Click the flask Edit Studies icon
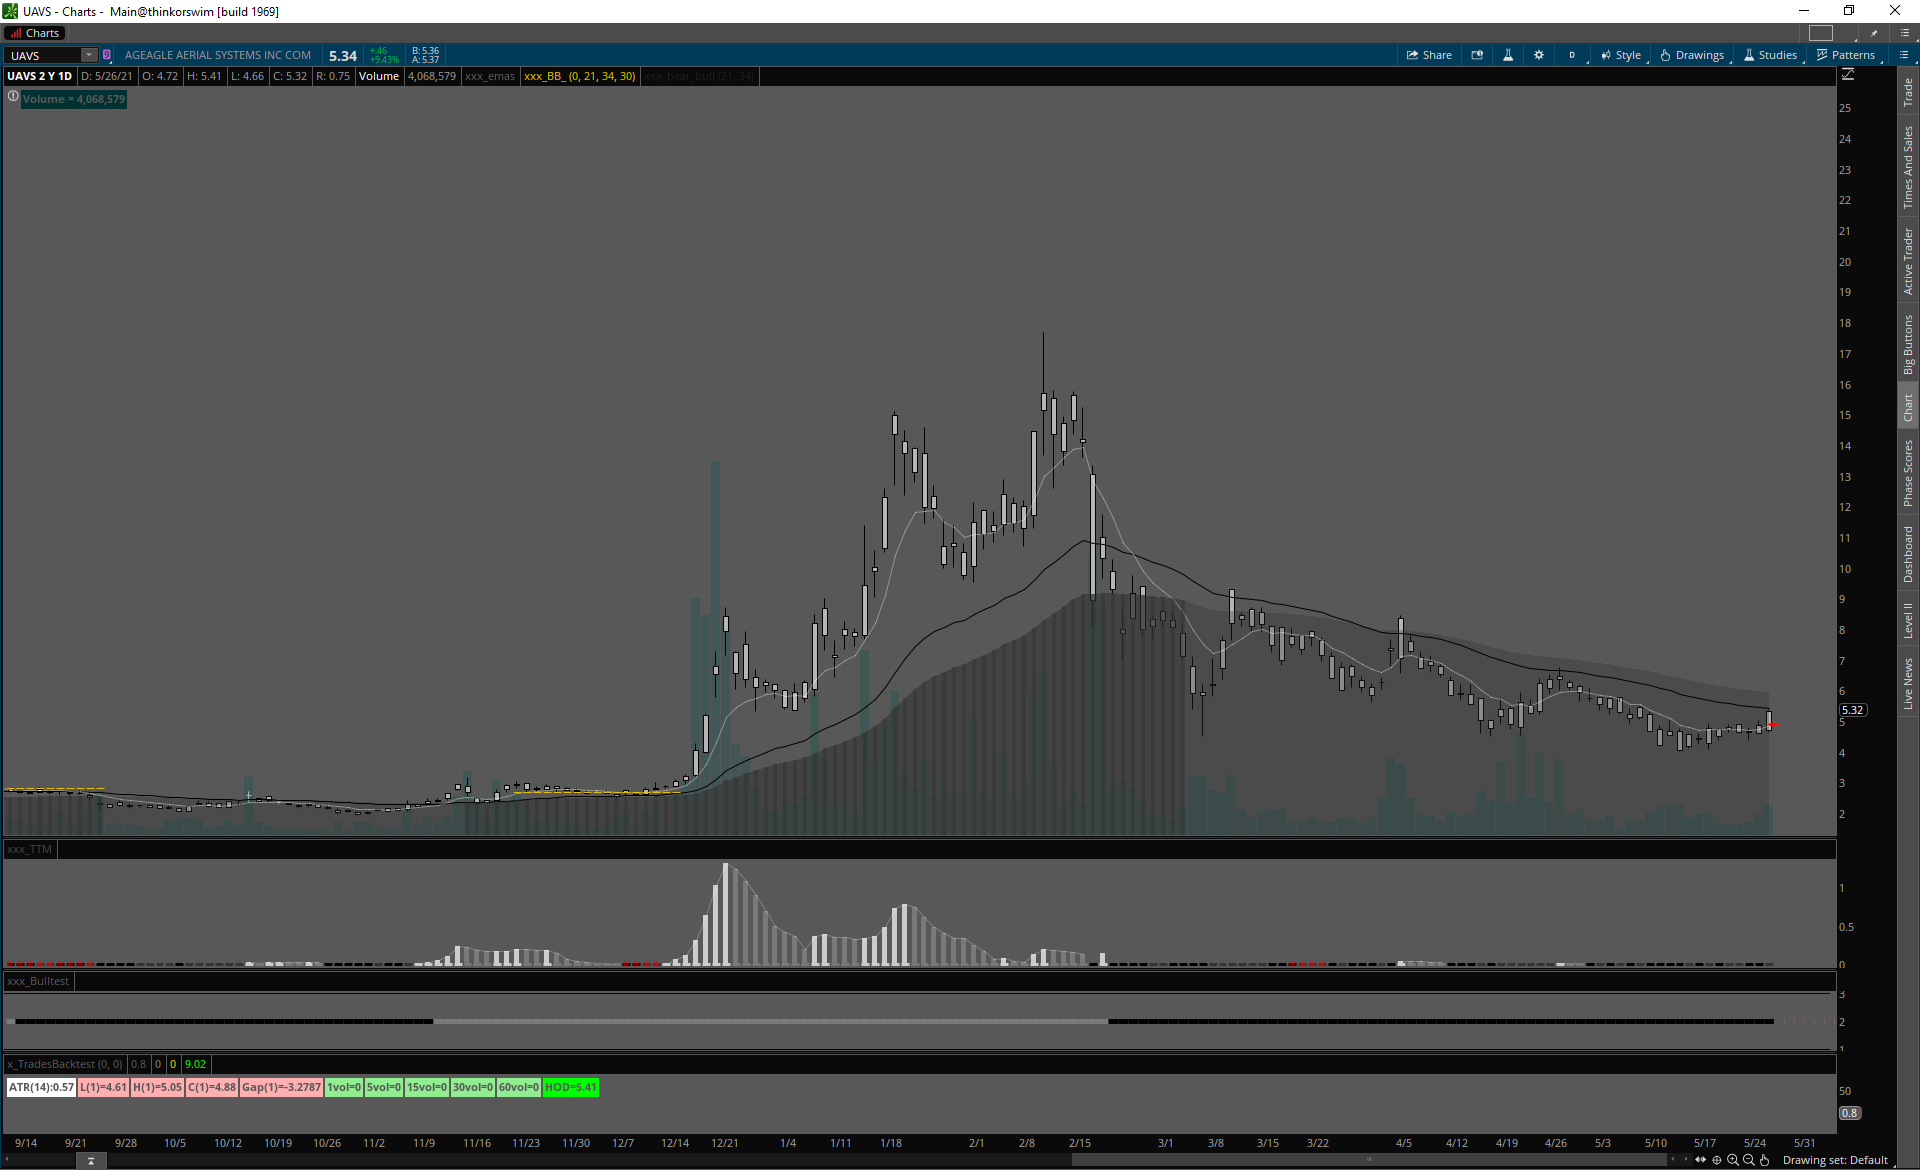The width and height of the screenshot is (1920, 1170). [x=1508, y=55]
